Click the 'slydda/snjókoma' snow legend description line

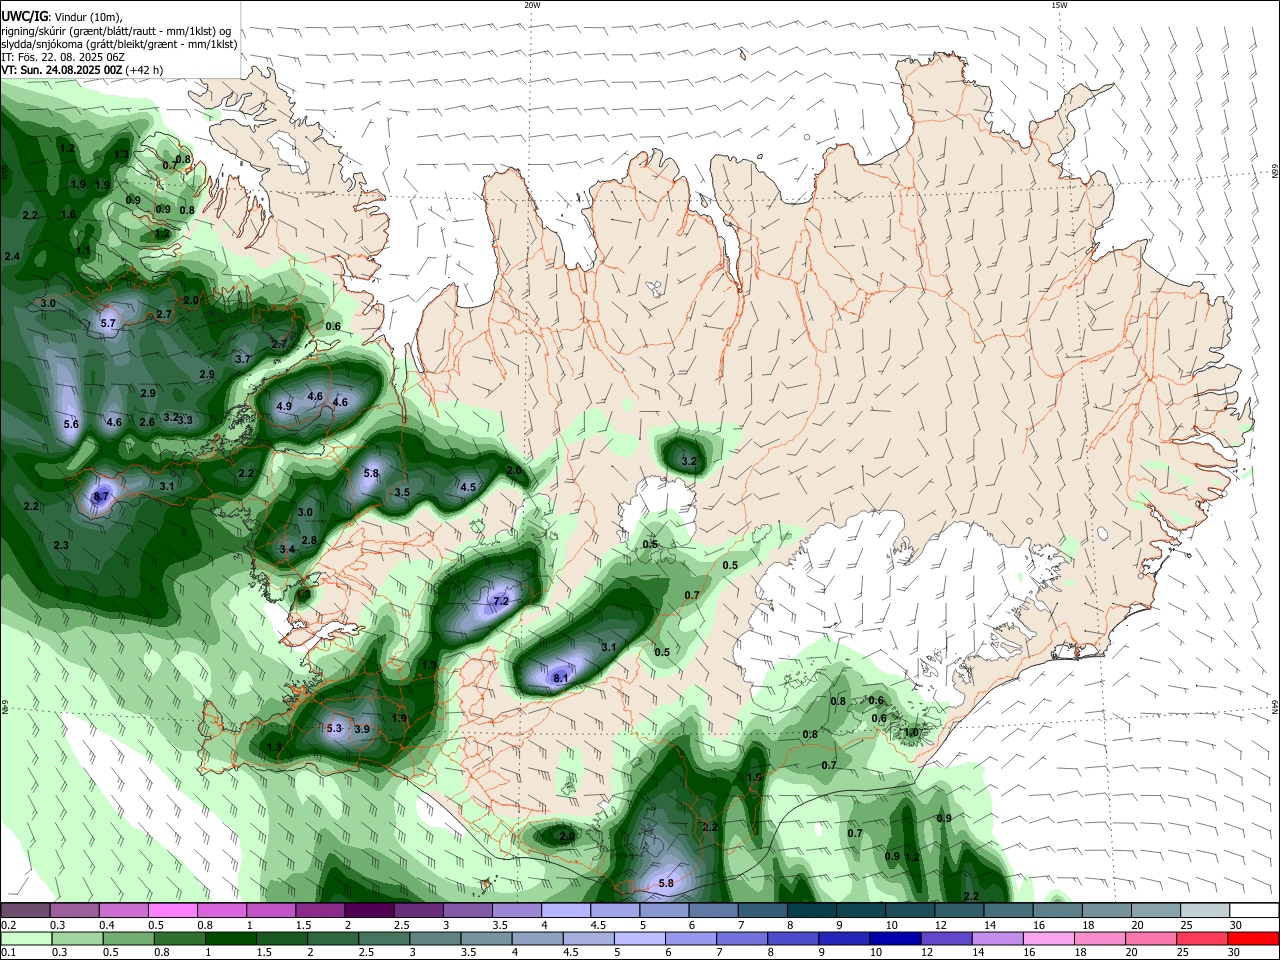(119, 44)
